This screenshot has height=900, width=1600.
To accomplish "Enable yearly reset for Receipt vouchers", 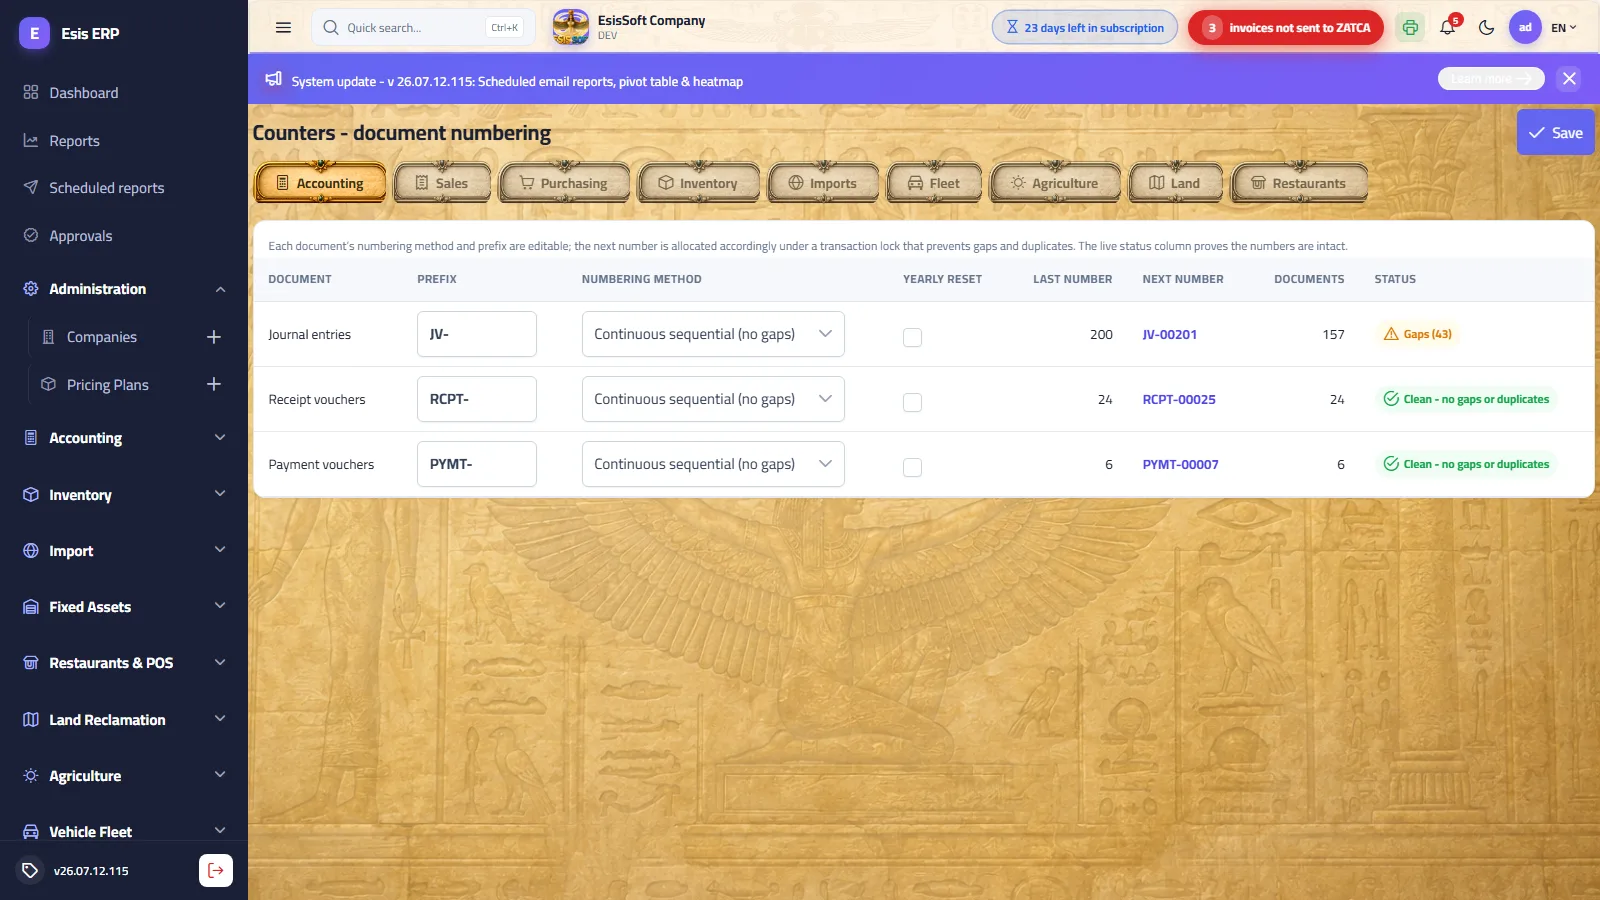I will (912, 402).
